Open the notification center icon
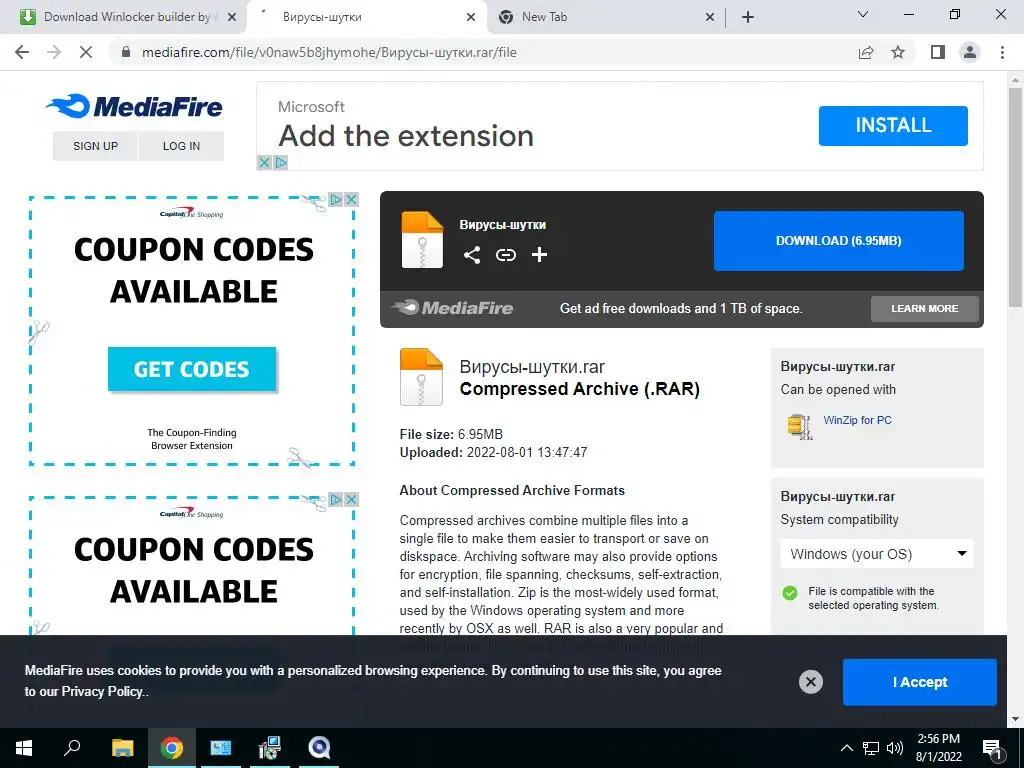The image size is (1024, 768). [x=992, y=749]
